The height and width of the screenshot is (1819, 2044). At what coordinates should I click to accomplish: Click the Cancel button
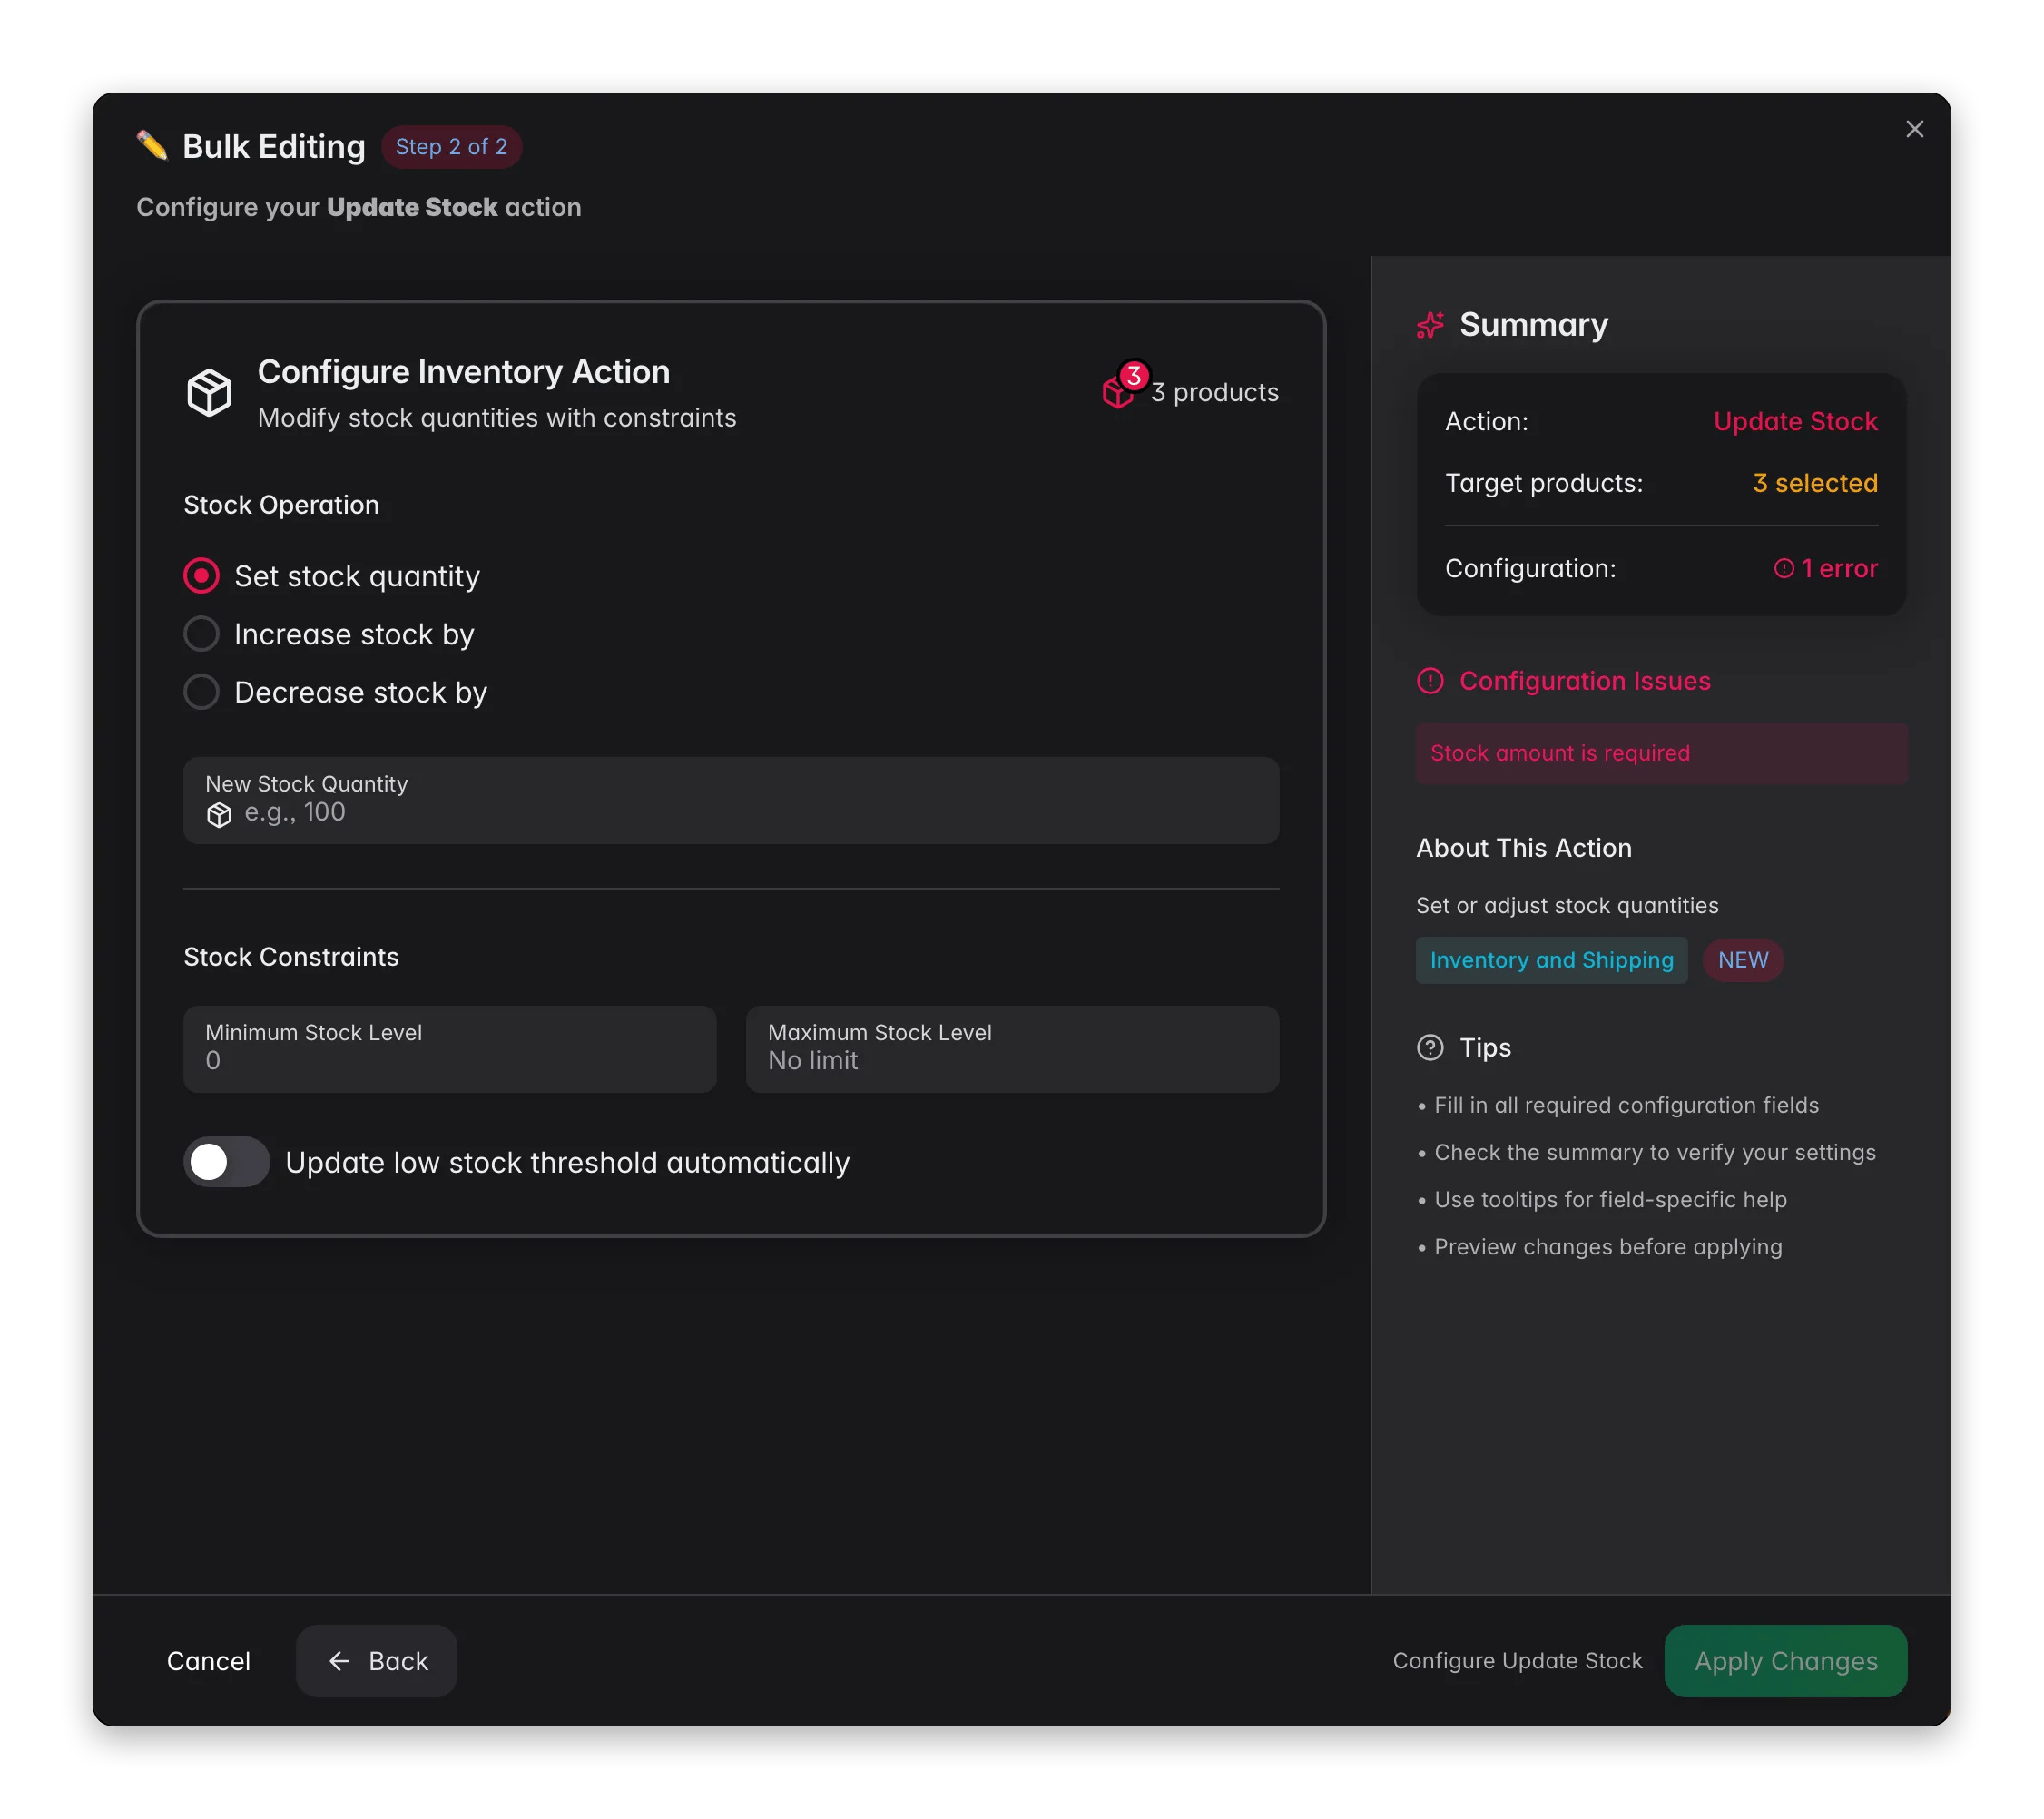[208, 1661]
